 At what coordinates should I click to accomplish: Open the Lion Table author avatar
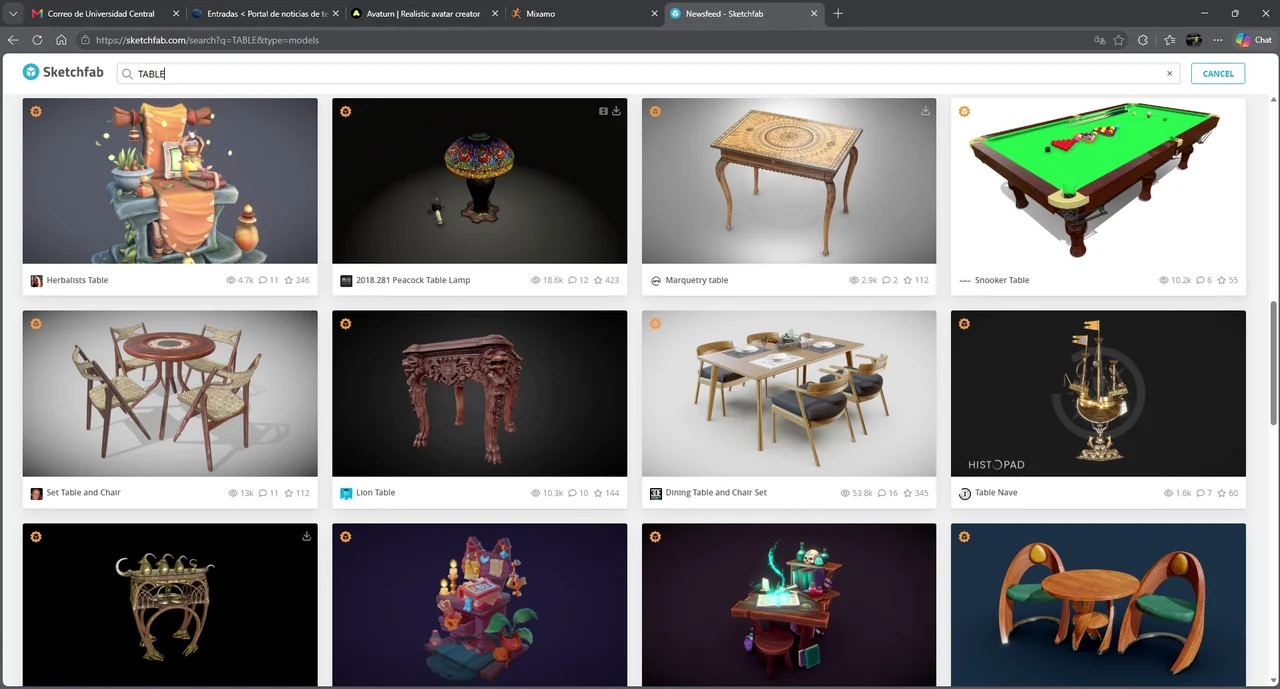pos(346,493)
